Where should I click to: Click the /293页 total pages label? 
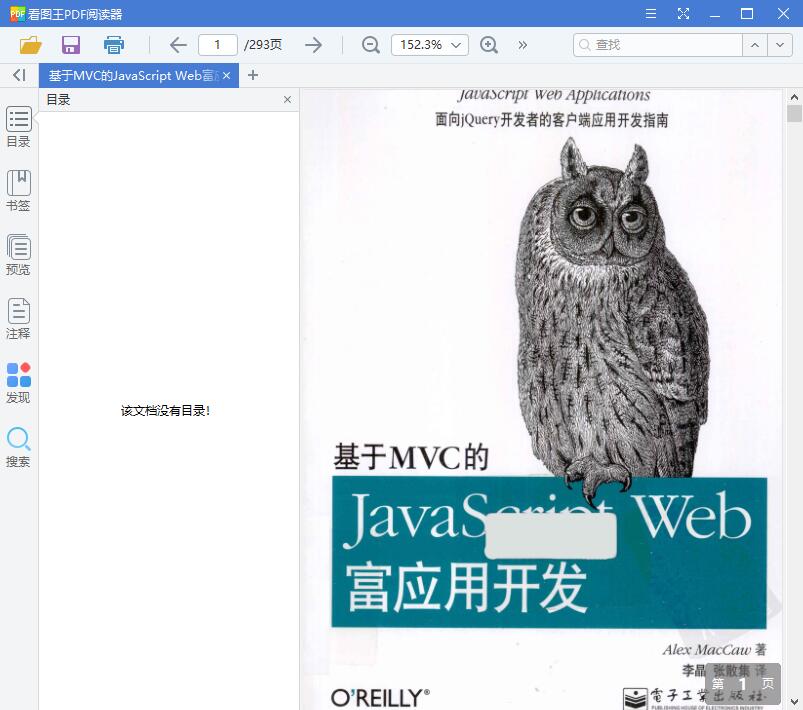263,45
